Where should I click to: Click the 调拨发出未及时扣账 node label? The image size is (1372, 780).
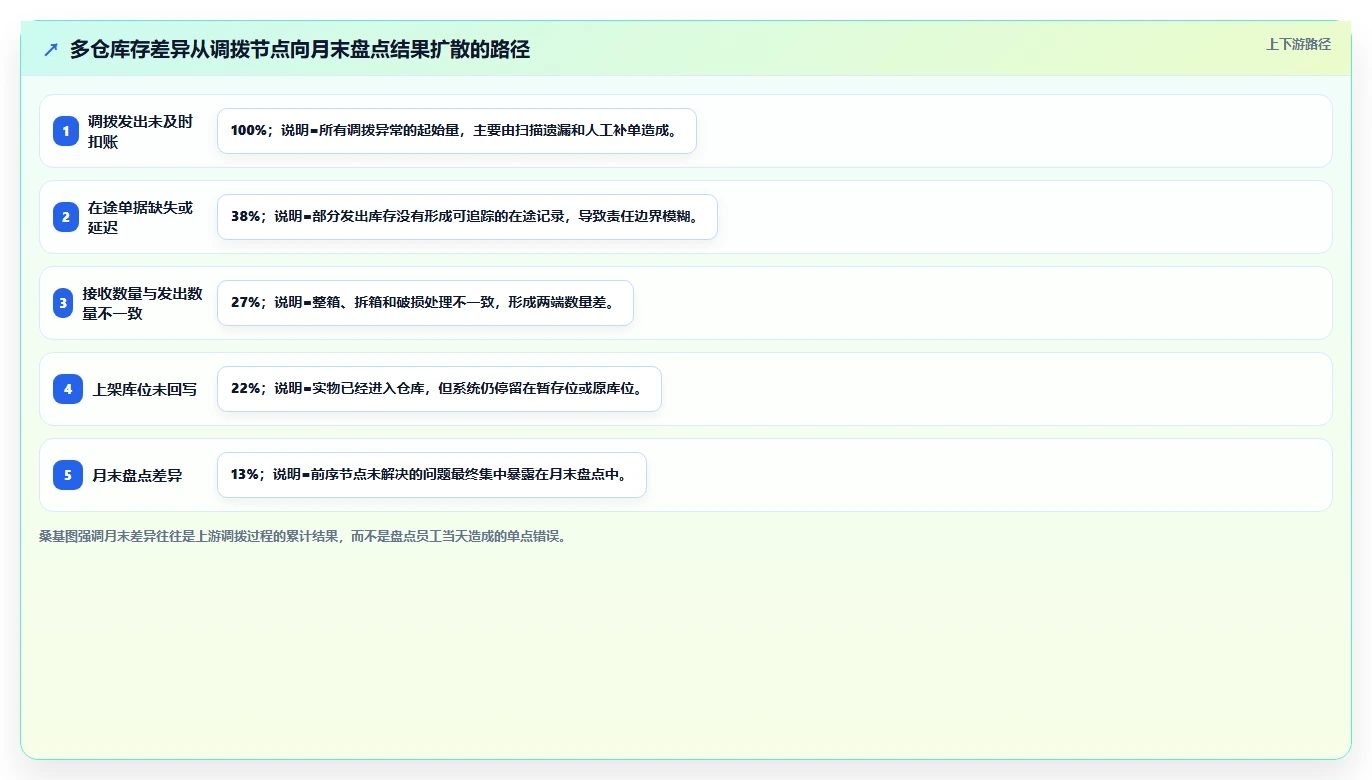141,131
